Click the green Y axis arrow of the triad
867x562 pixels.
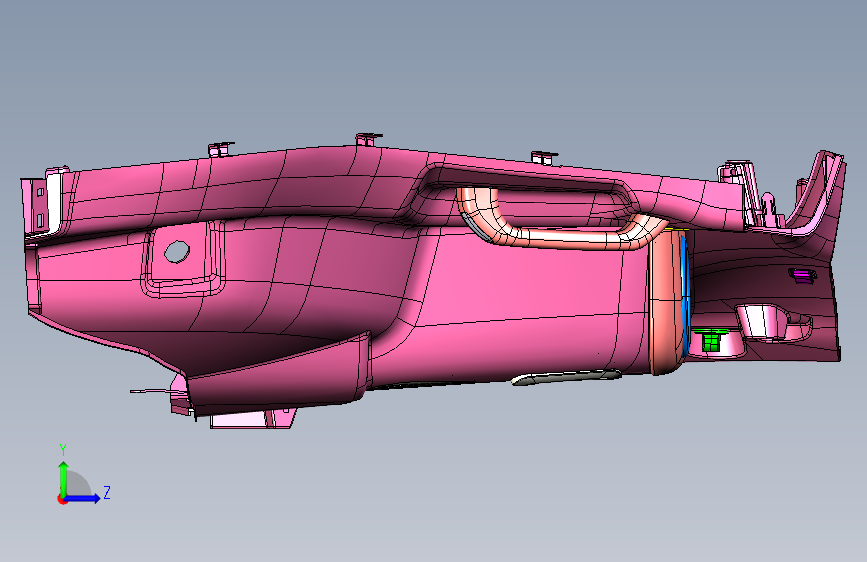[64, 479]
